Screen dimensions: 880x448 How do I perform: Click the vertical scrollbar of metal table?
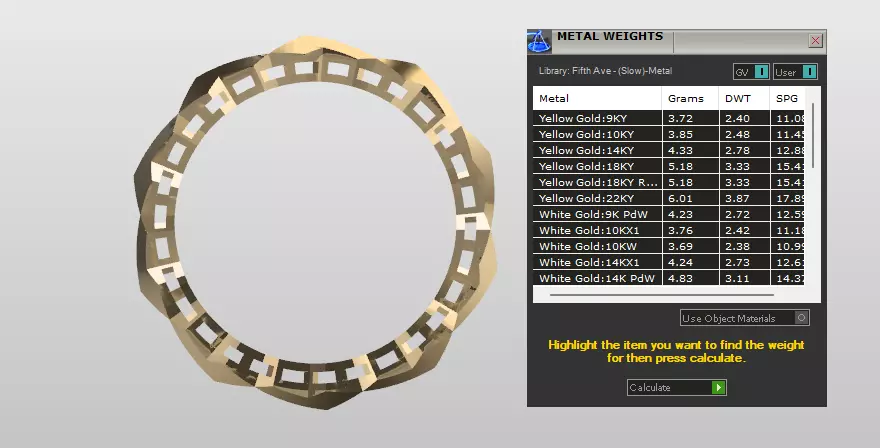tap(813, 135)
